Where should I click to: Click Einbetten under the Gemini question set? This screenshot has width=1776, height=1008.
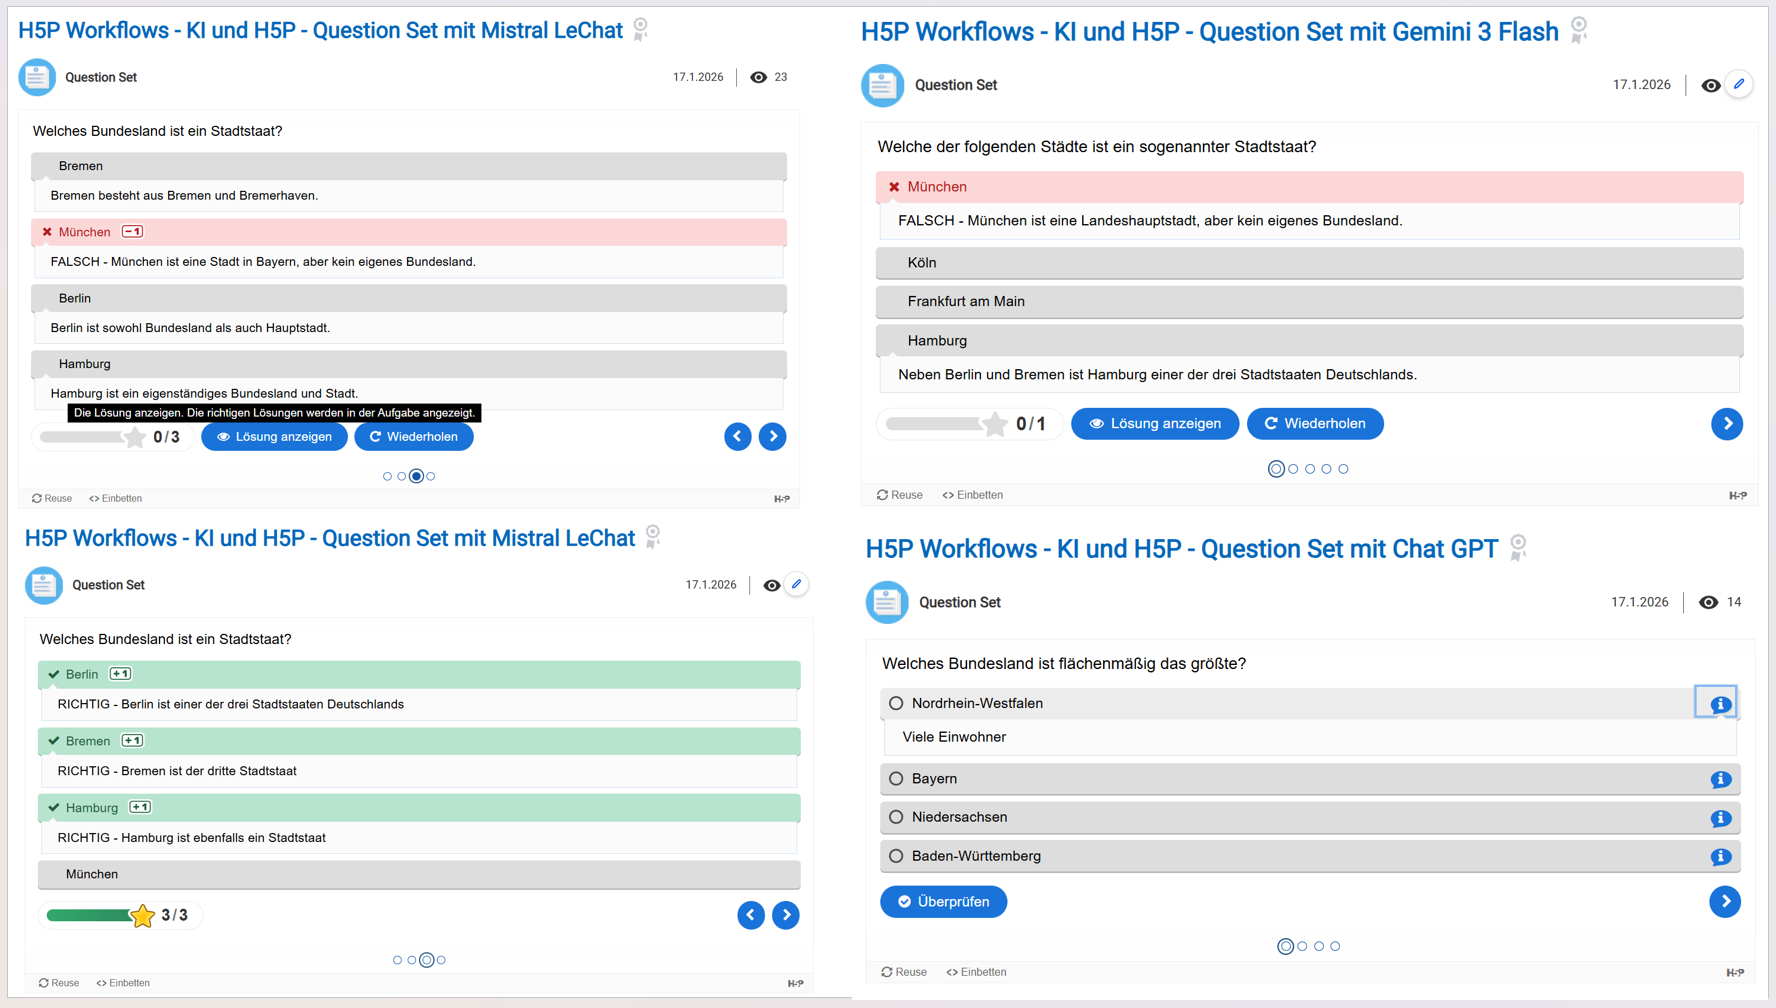973,495
